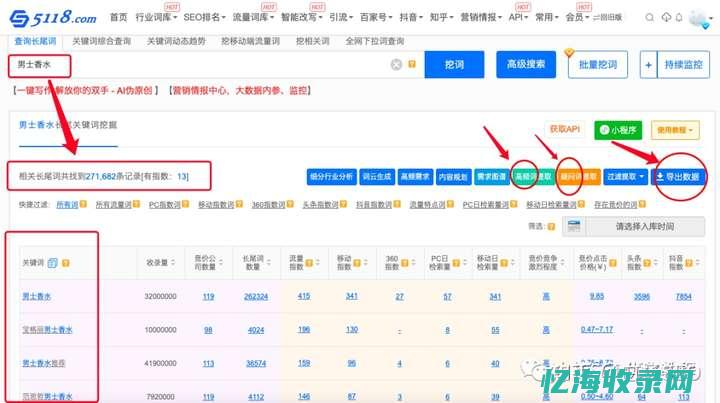Clear the search box with the X icon
This screenshot has width=720, height=403.
point(396,65)
